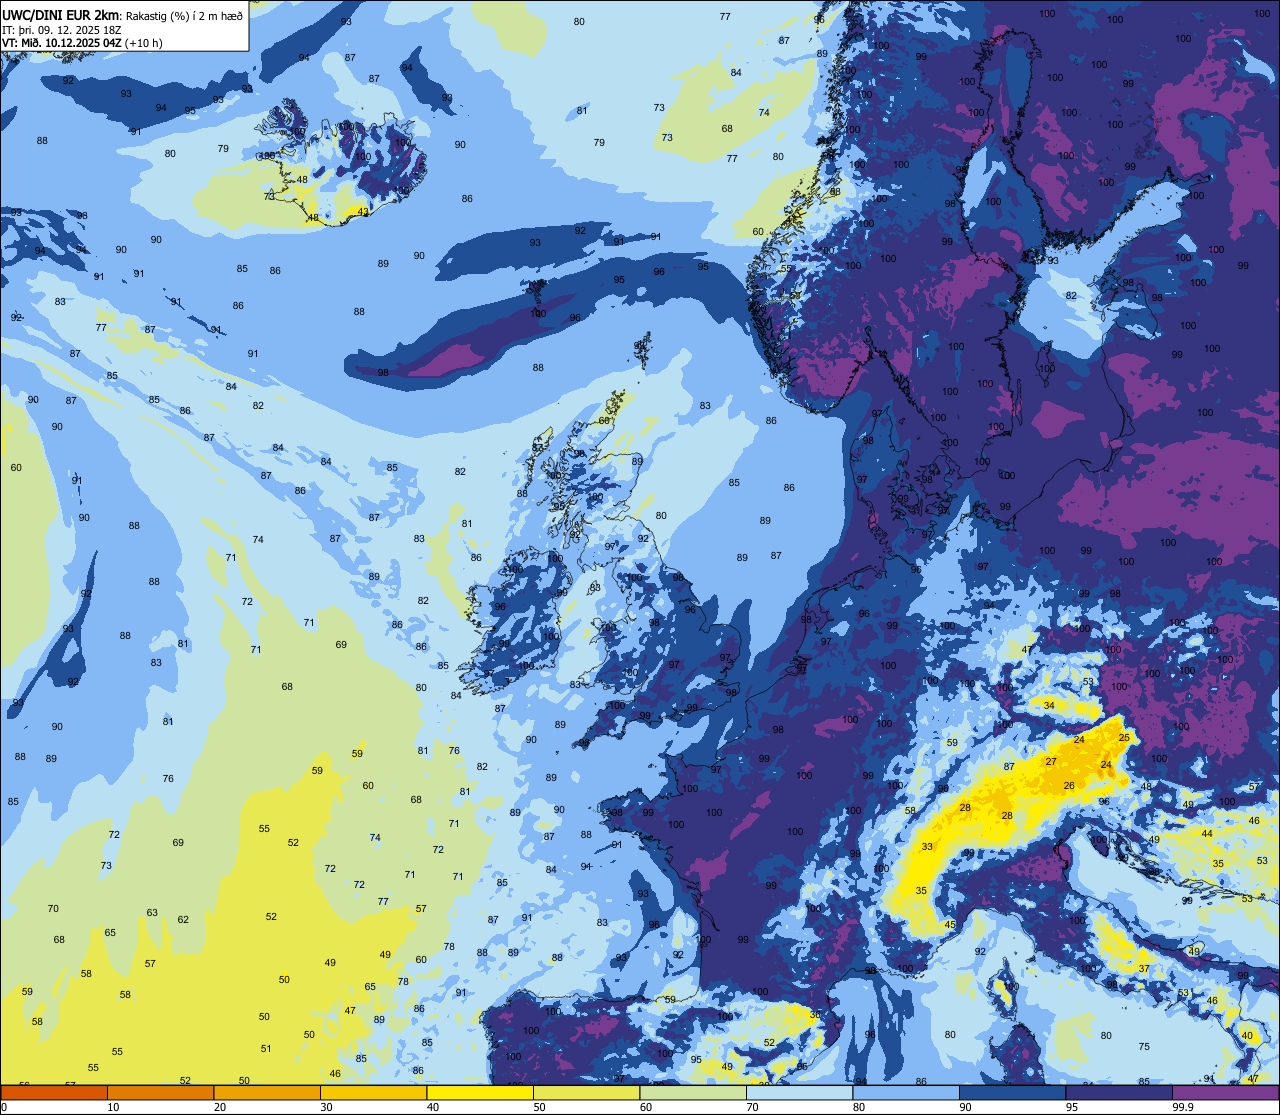Click the legend scale label '10'
Screen dimensions: 1280x1115
tap(113, 1107)
